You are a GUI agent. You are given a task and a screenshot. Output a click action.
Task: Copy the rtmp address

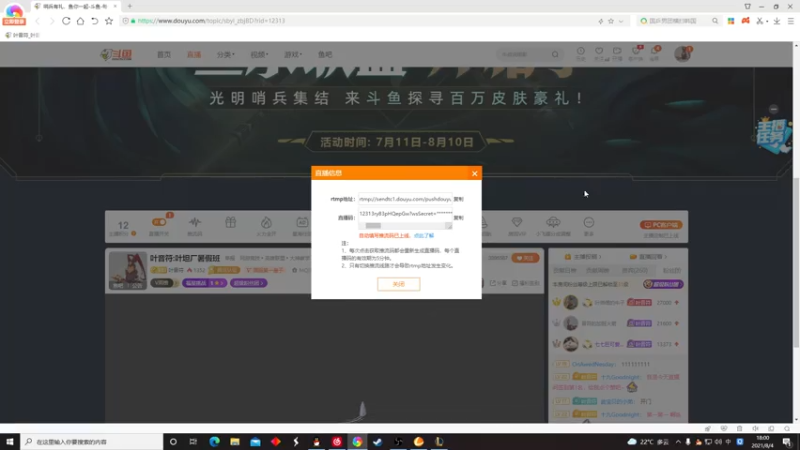pos(459,199)
